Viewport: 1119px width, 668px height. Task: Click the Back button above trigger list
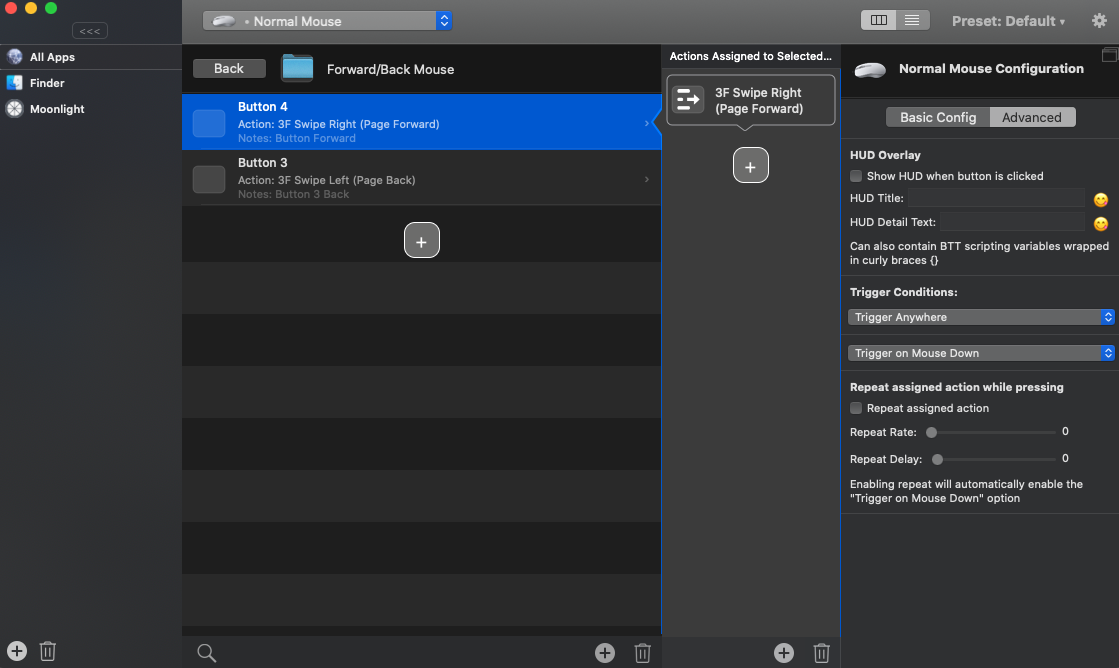[x=229, y=68]
